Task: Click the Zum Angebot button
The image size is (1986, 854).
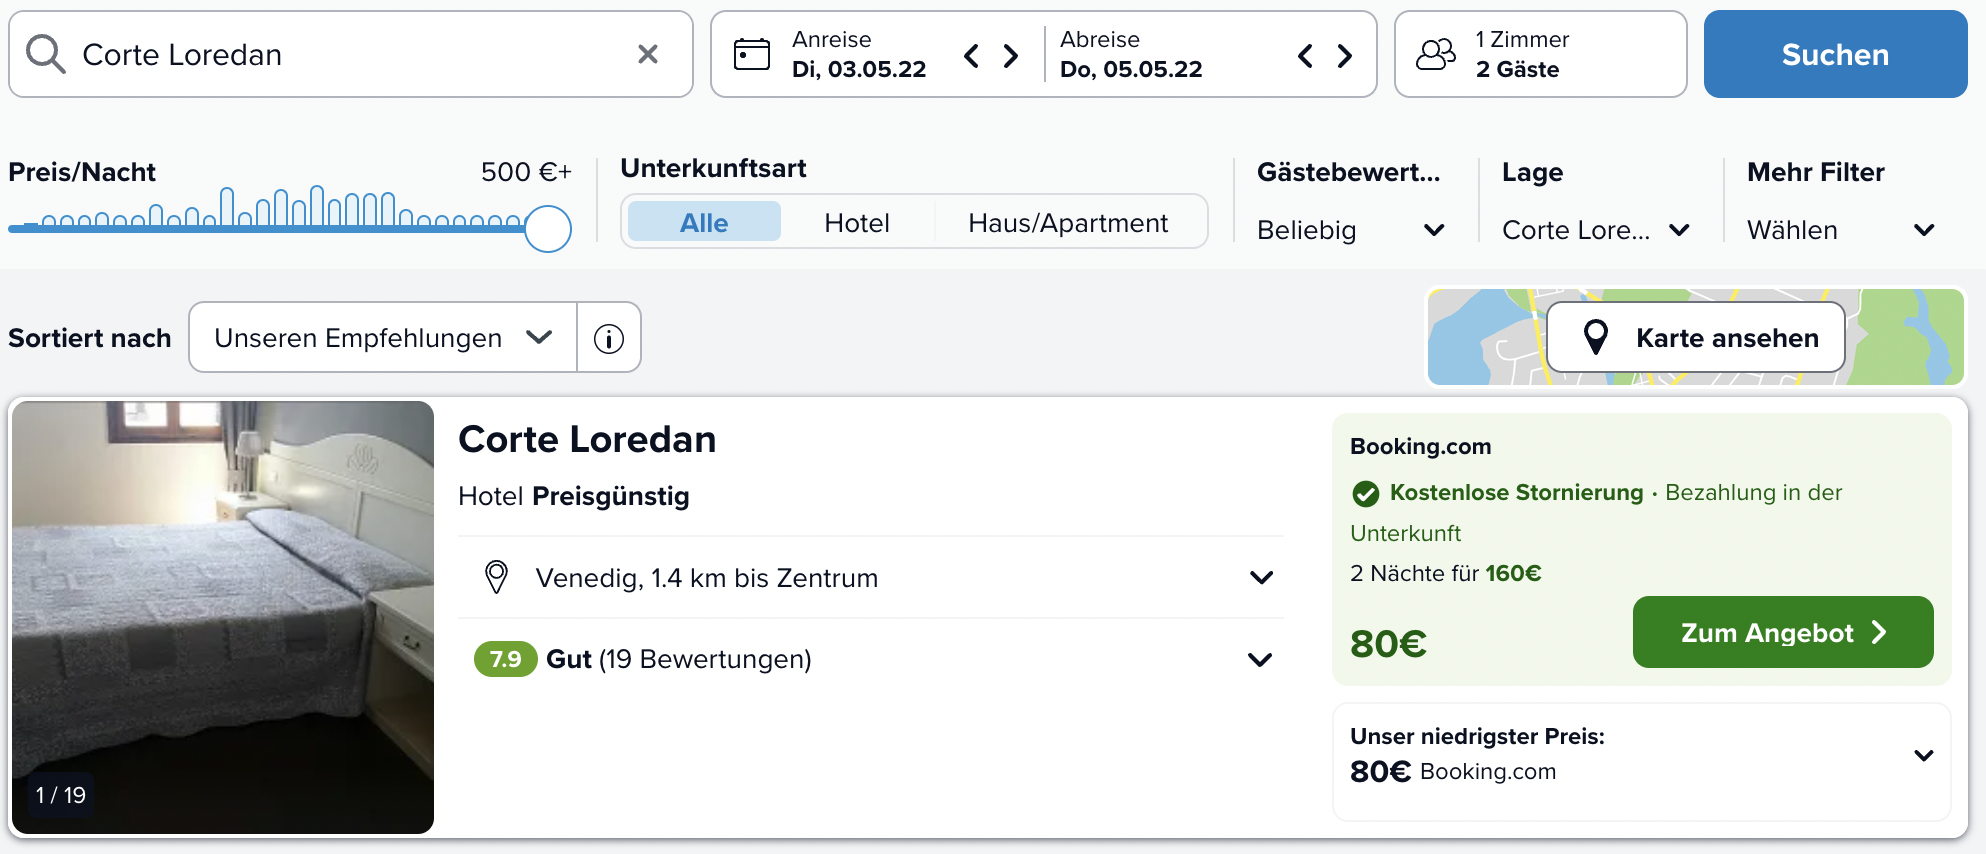Action: (x=1782, y=632)
